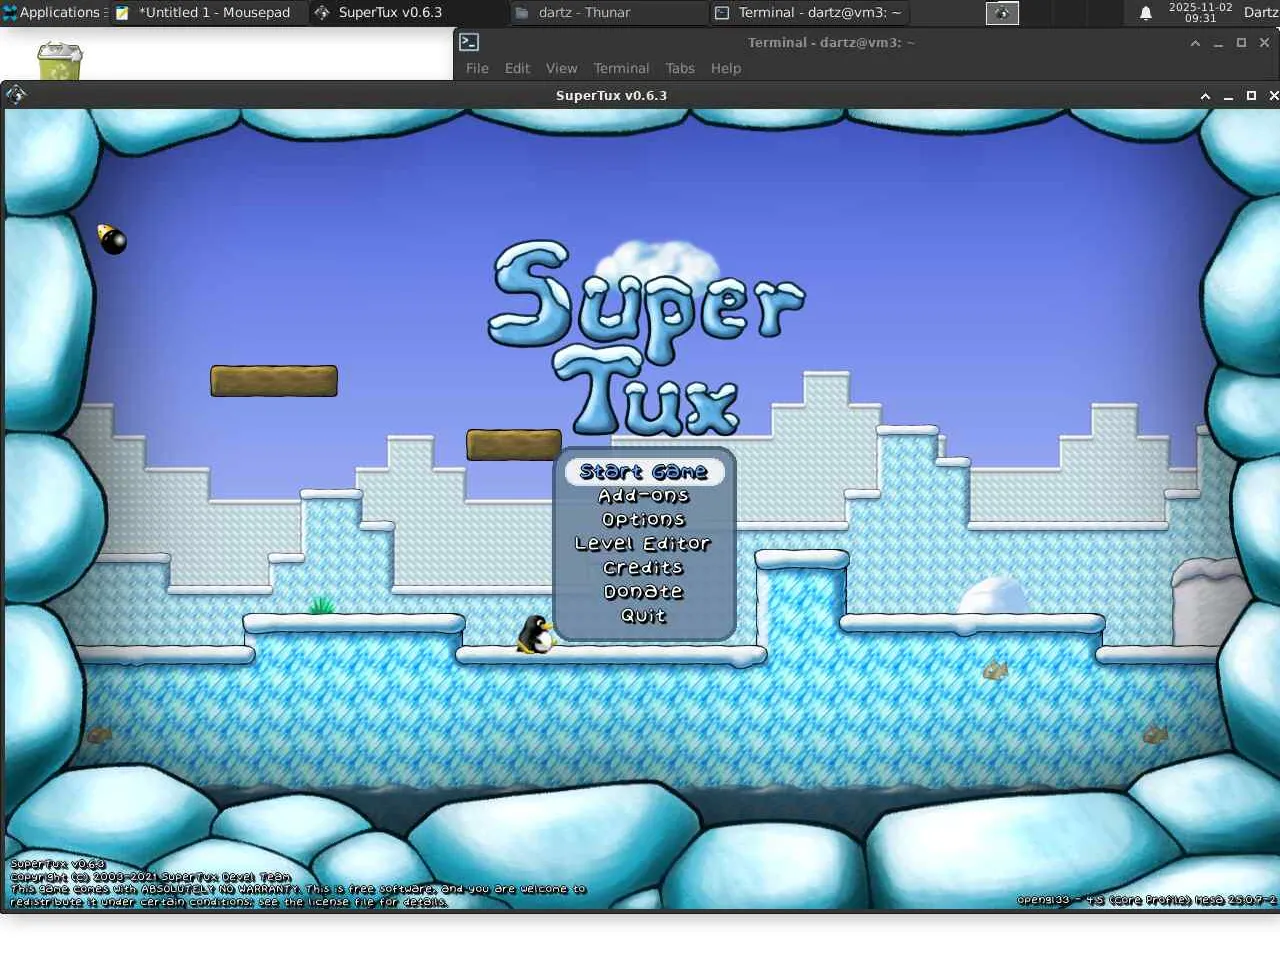This screenshot has width=1280, height=960.
Task: Click the 'Terminal - dartz@vm3: ~' window title
Action: (x=831, y=43)
